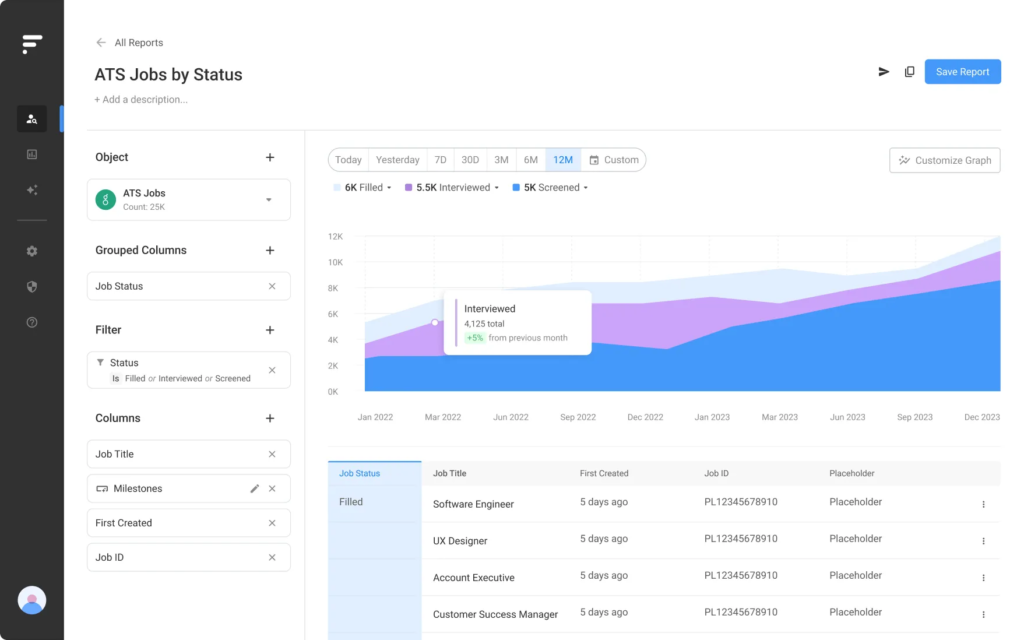
Task: Open the AI sparkle icon in sidebar
Action: (x=31, y=190)
